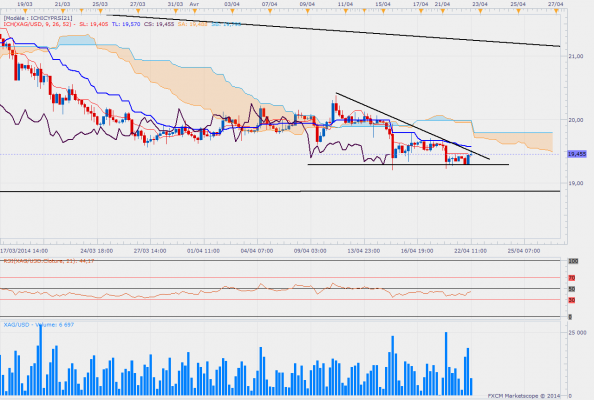
Task: Click the 22/04 11:00 date label
Action: (471, 251)
